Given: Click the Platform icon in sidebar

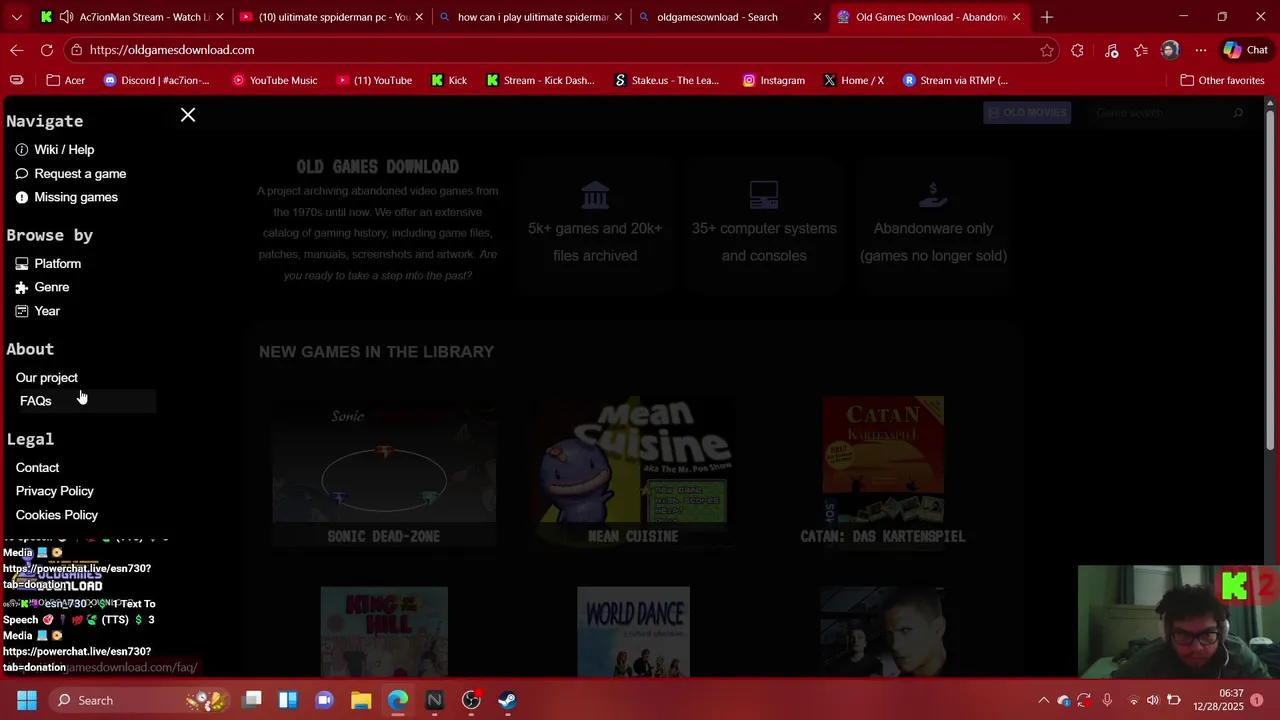Looking at the screenshot, I should click(x=22, y=263).
